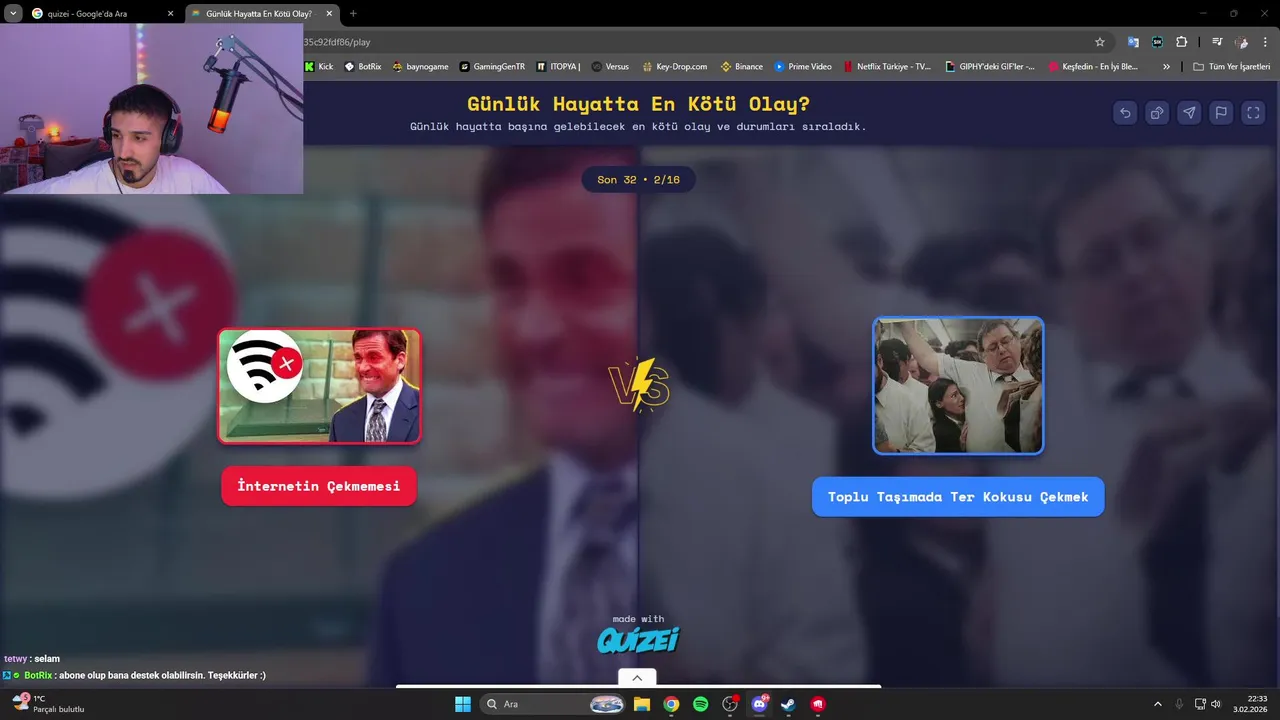The height and width of the screenshot is (720, 1280).
Task: Click the paper-plane share icon
Action: tap(1189, 113)
